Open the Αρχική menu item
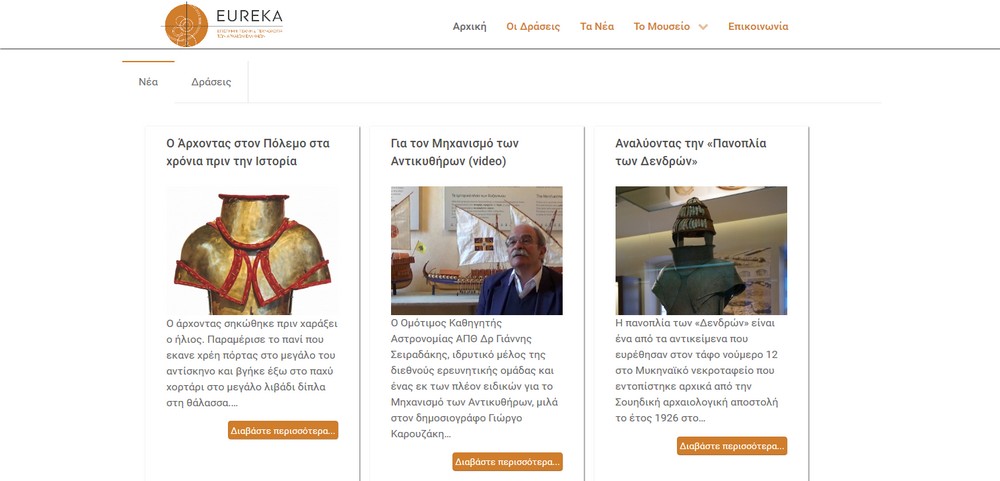The image size is (1000, 481). 469,26
